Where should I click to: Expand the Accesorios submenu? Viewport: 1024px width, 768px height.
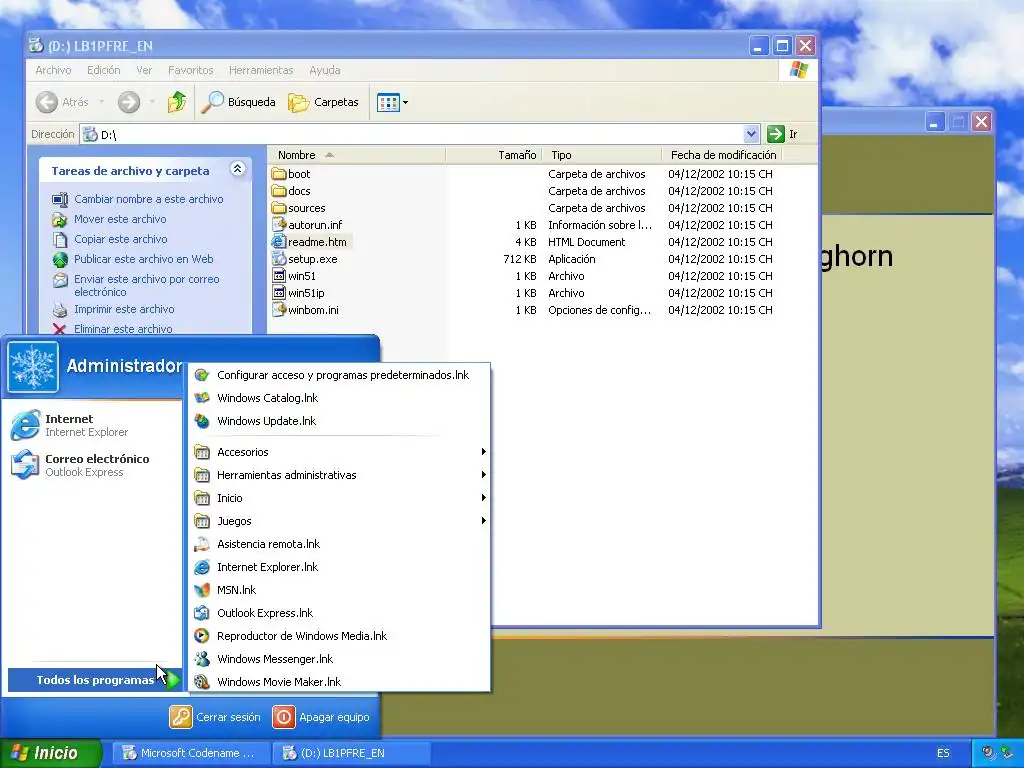pos(339,452)
